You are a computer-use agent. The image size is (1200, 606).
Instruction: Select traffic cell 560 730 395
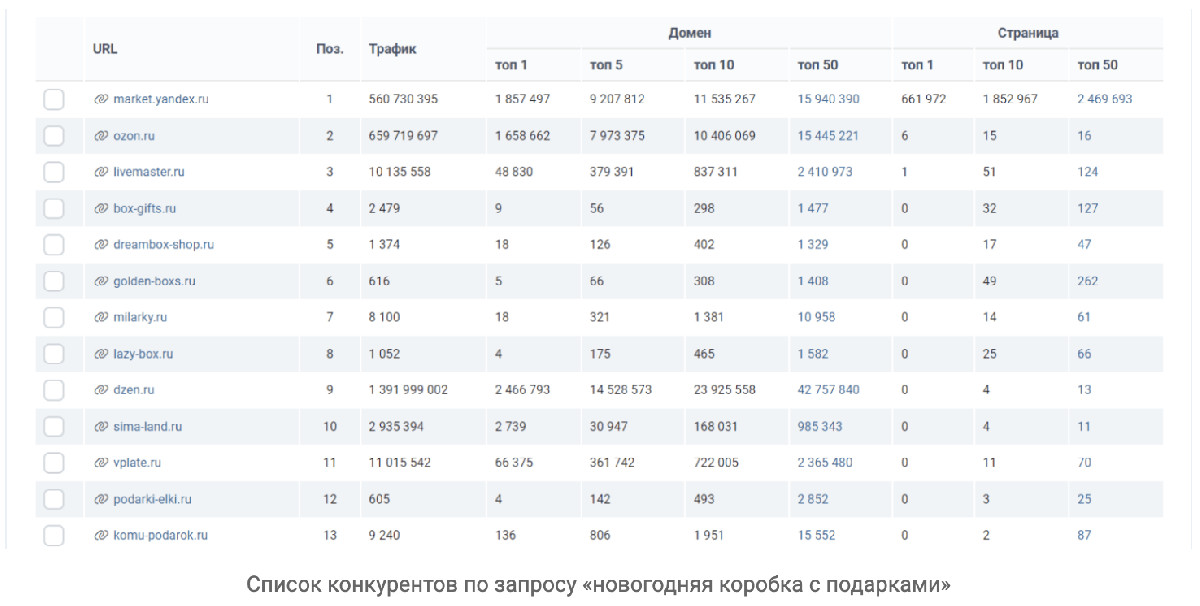[x=403, y=100]
